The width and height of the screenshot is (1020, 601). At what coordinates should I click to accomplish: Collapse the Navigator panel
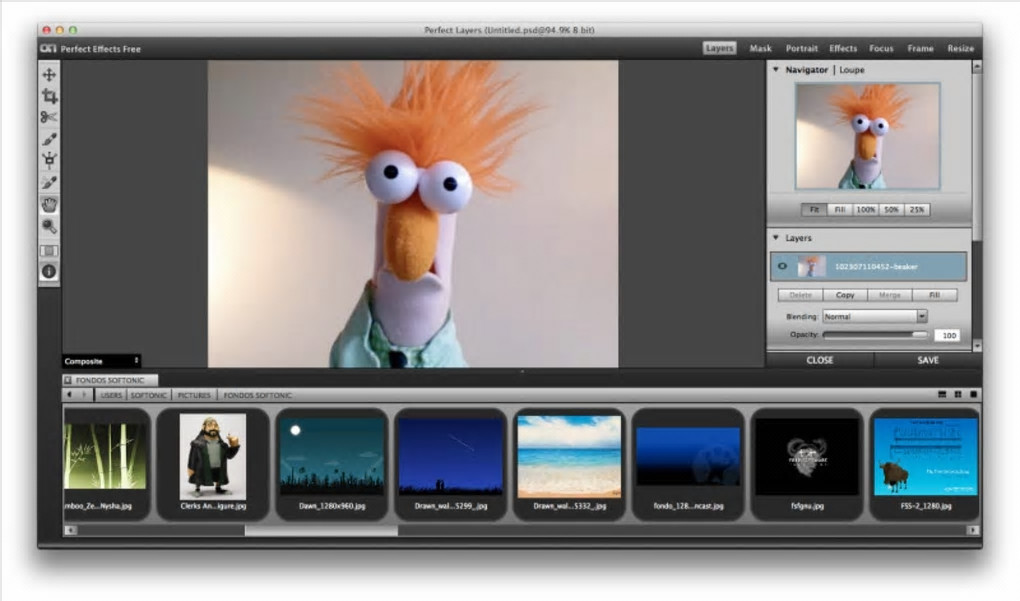(x=775, y=70)
